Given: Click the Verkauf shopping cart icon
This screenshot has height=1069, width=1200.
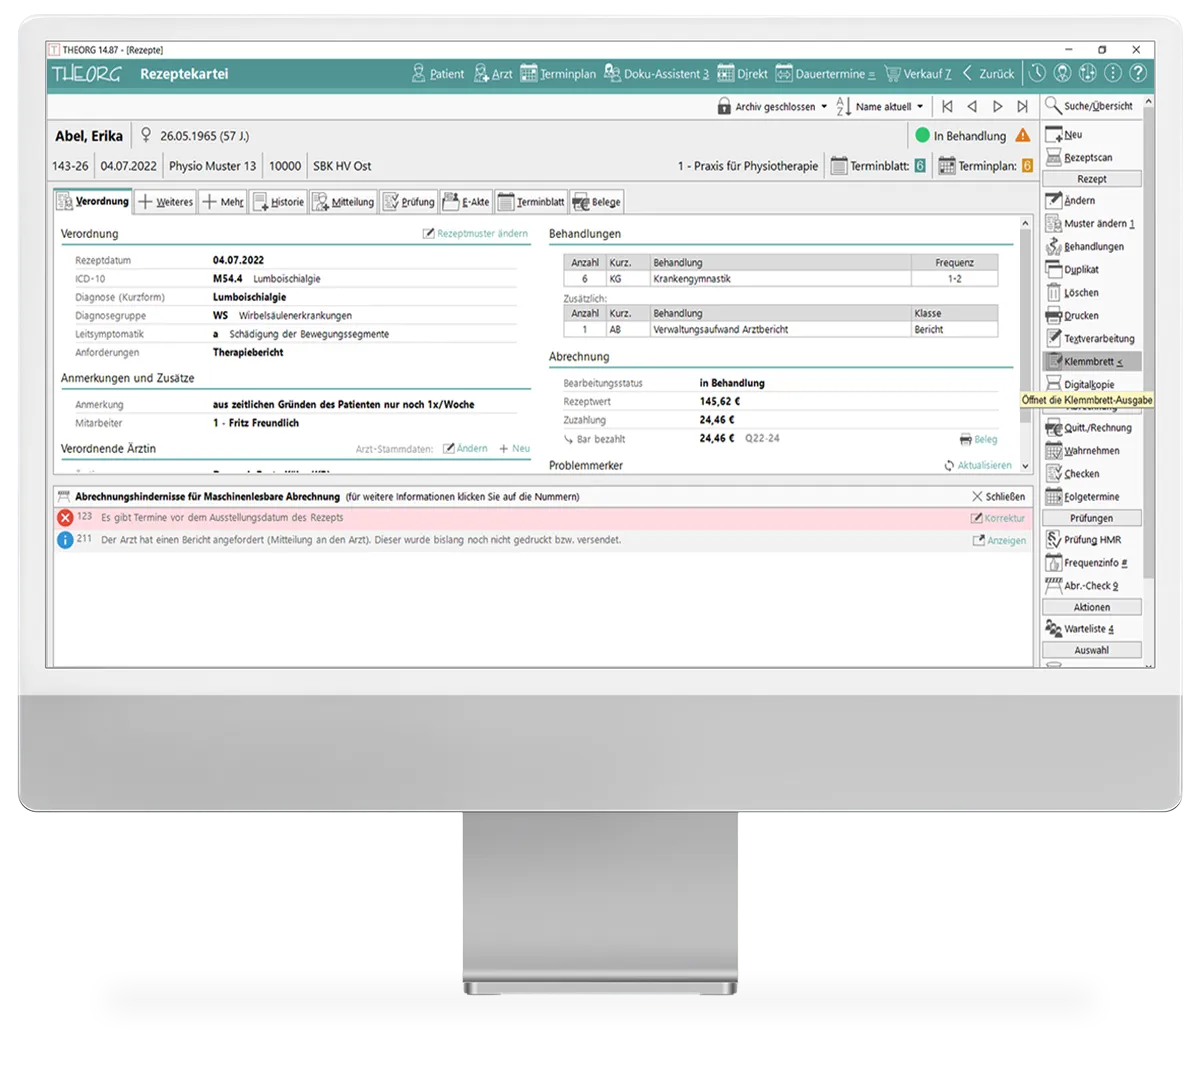Looking at the screenshot, I should (x=893, y=74).
